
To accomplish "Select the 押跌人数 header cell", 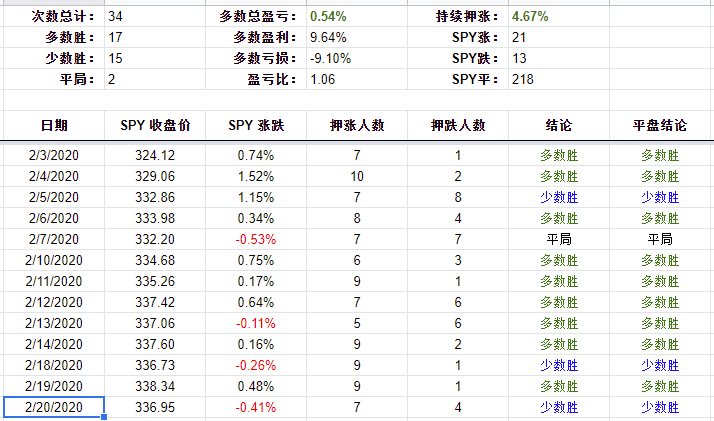I will coord(458,125).
